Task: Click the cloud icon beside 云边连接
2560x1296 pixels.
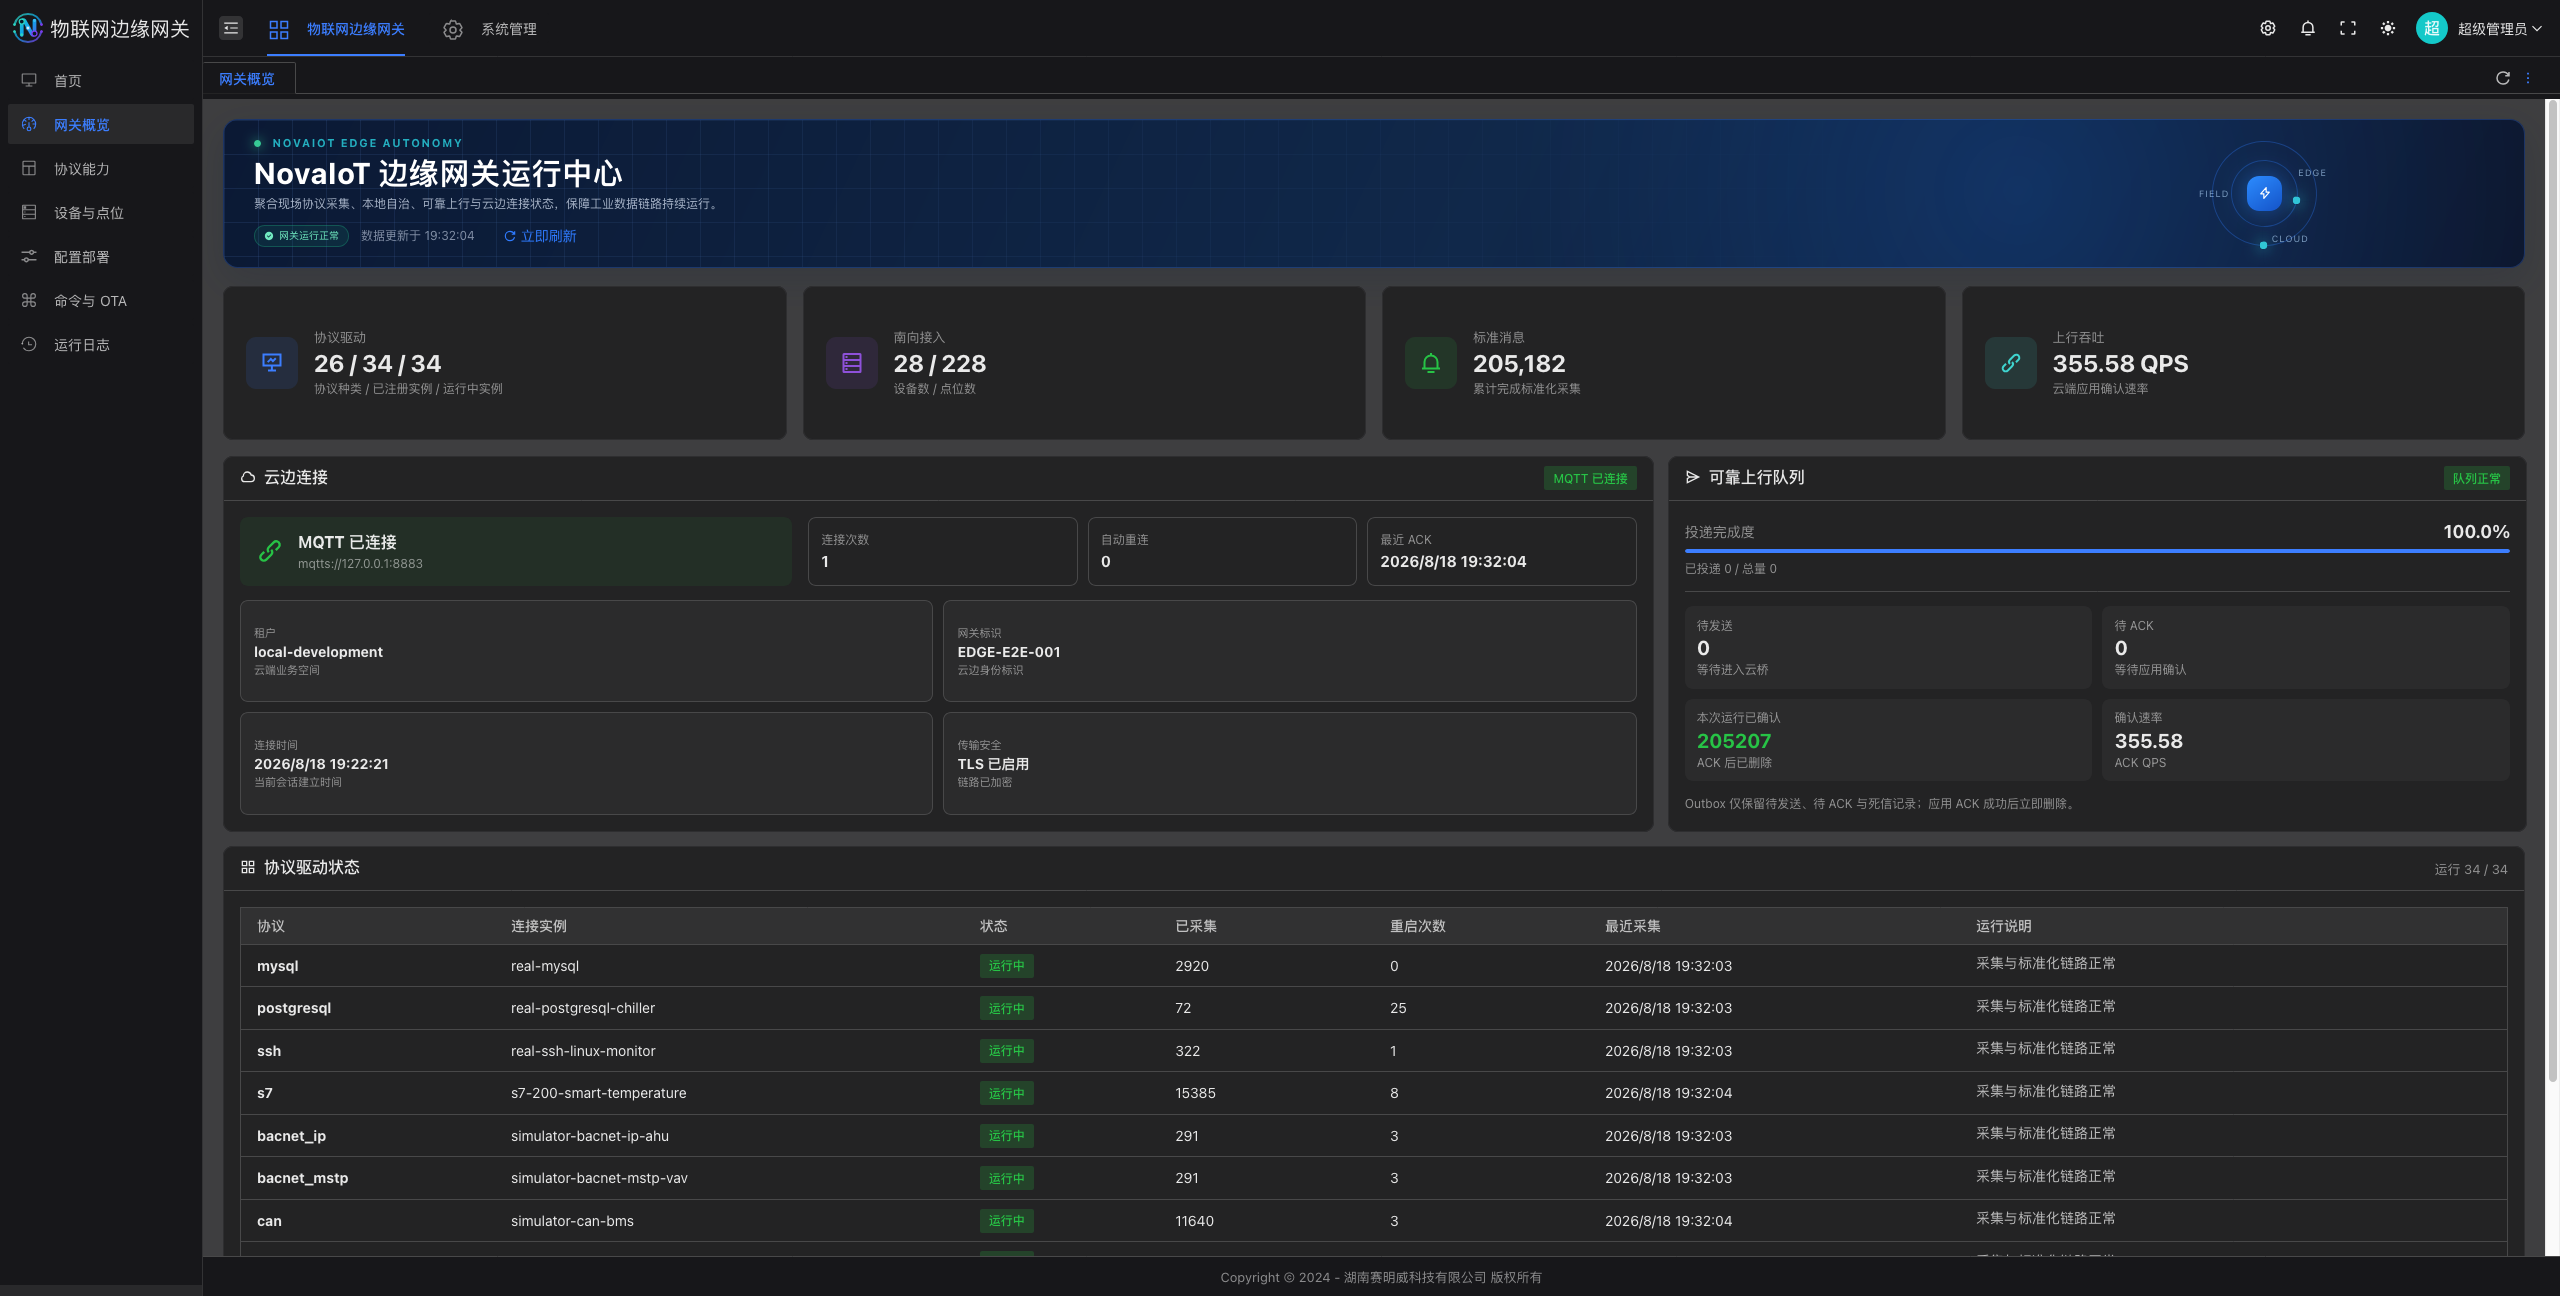Action: tap(248, 477)
